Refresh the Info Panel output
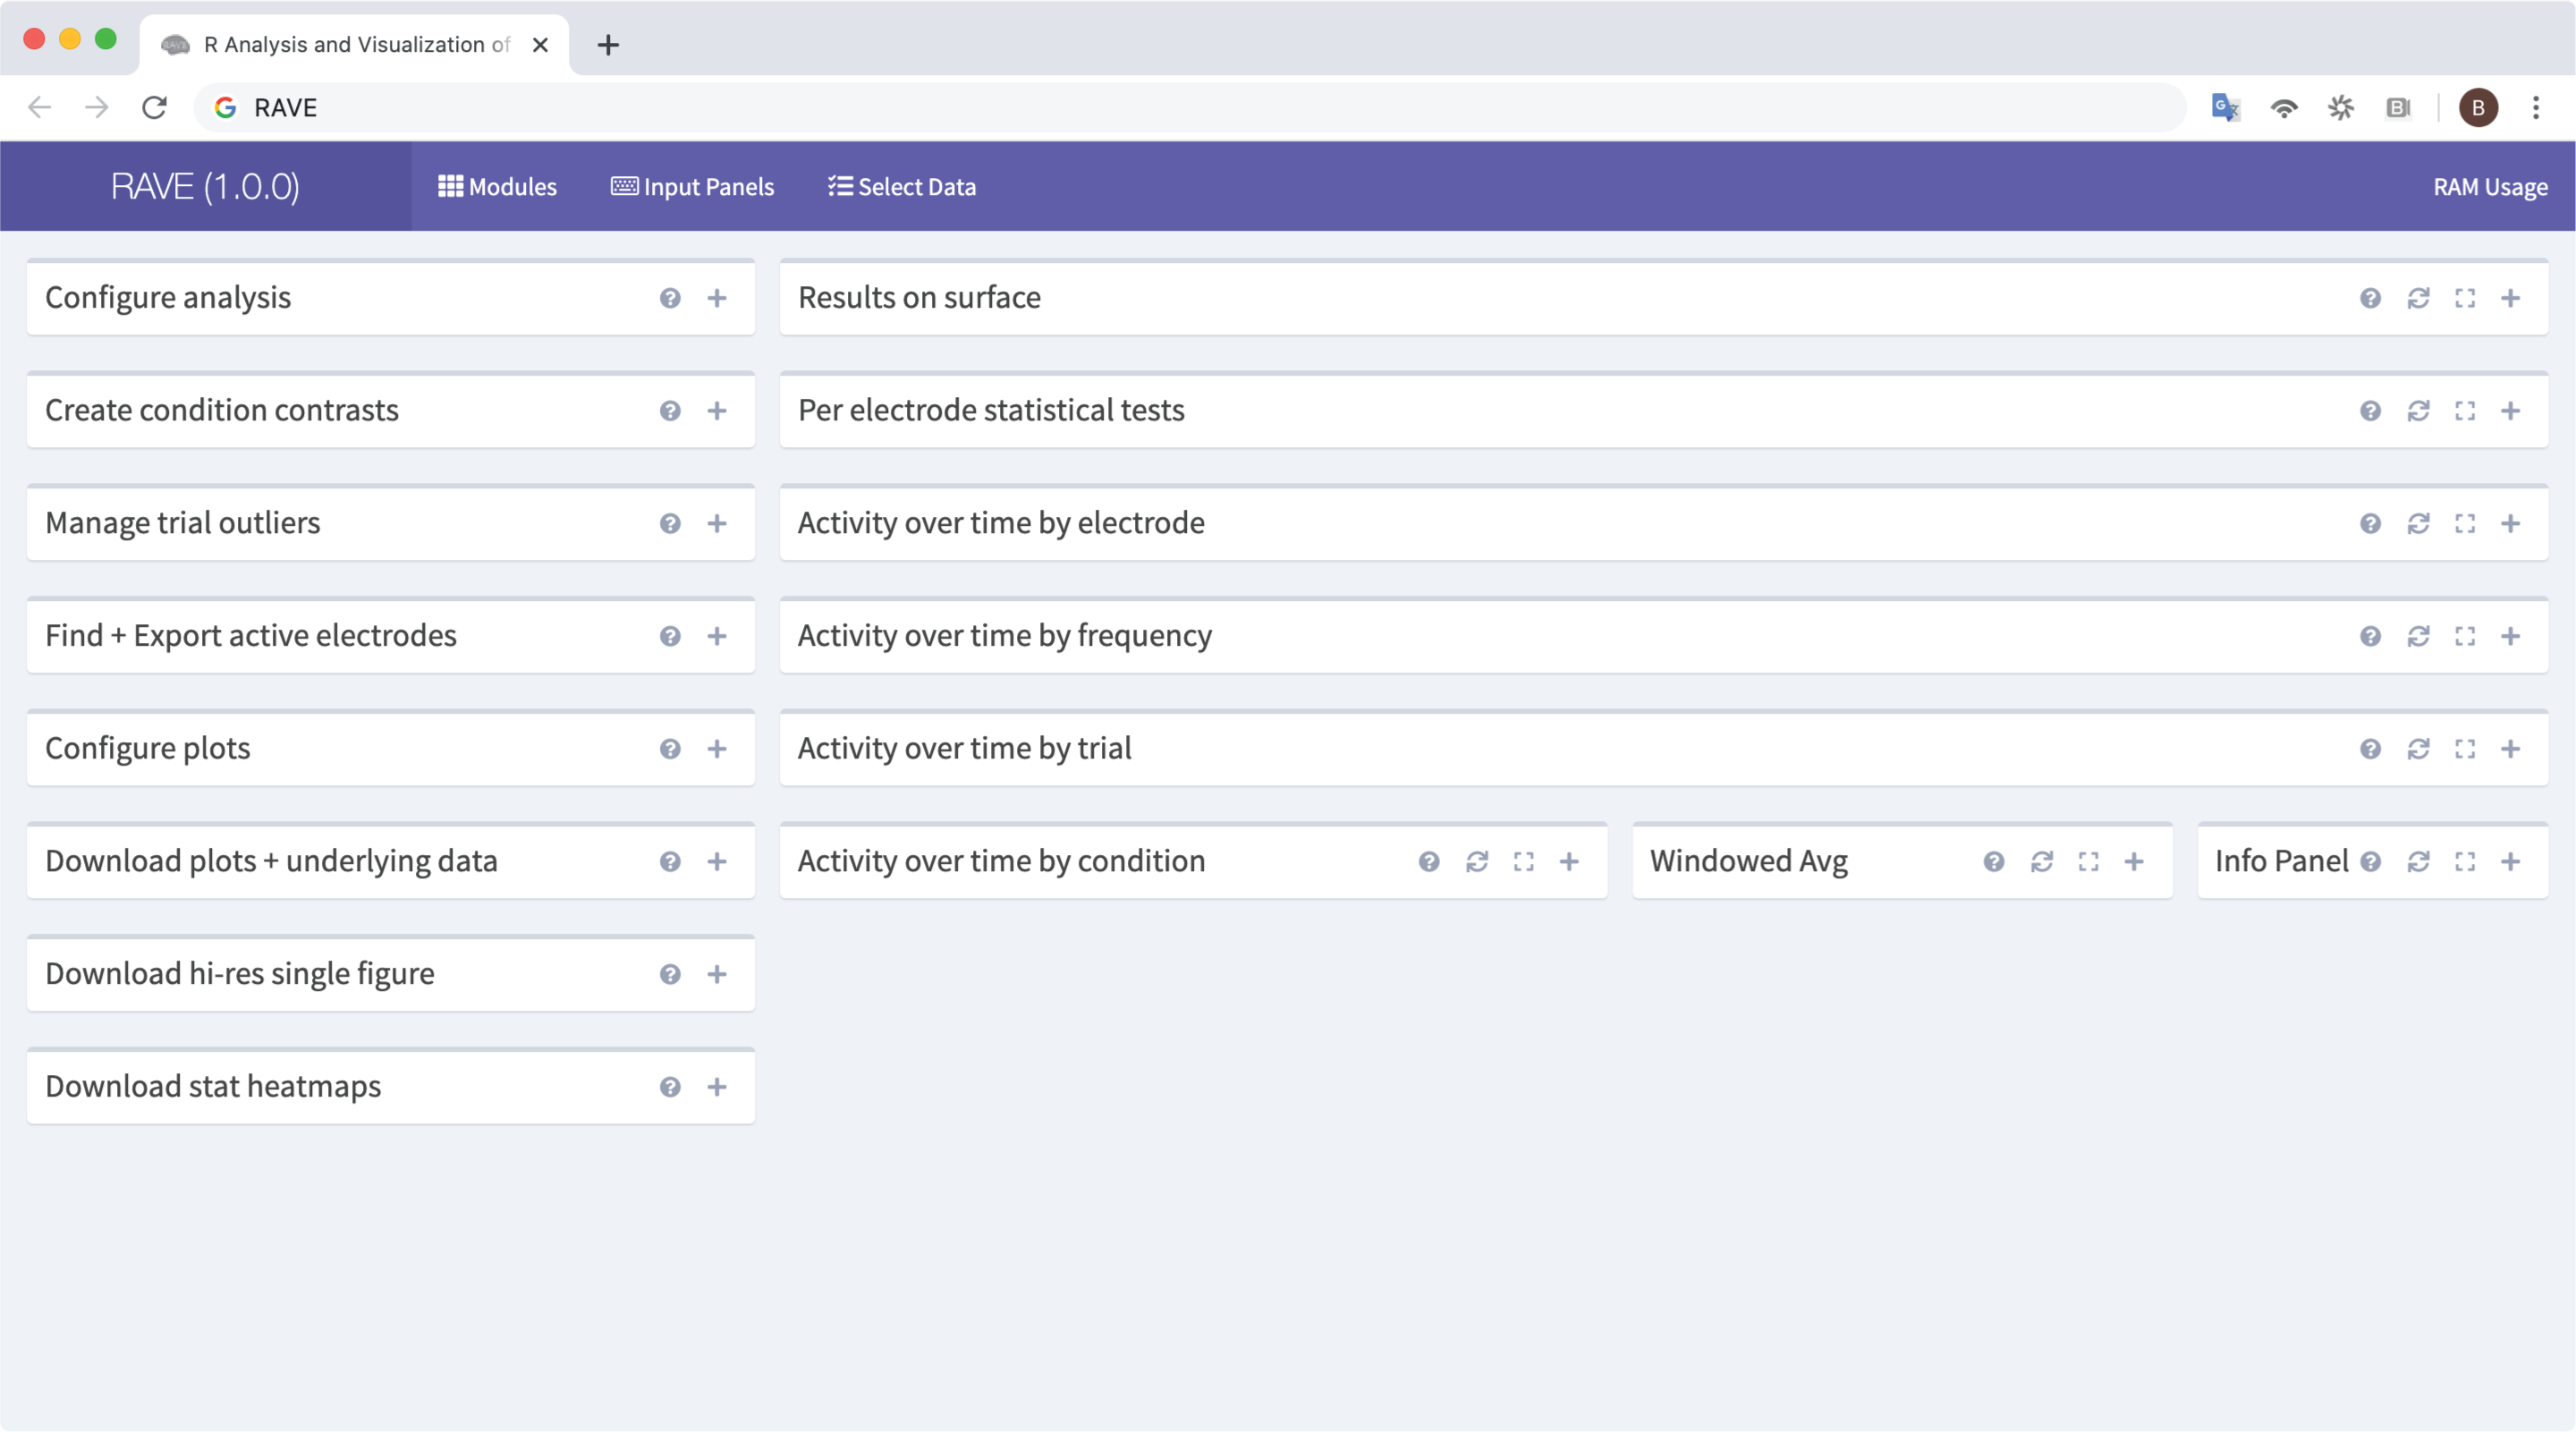 [2418, 862]
